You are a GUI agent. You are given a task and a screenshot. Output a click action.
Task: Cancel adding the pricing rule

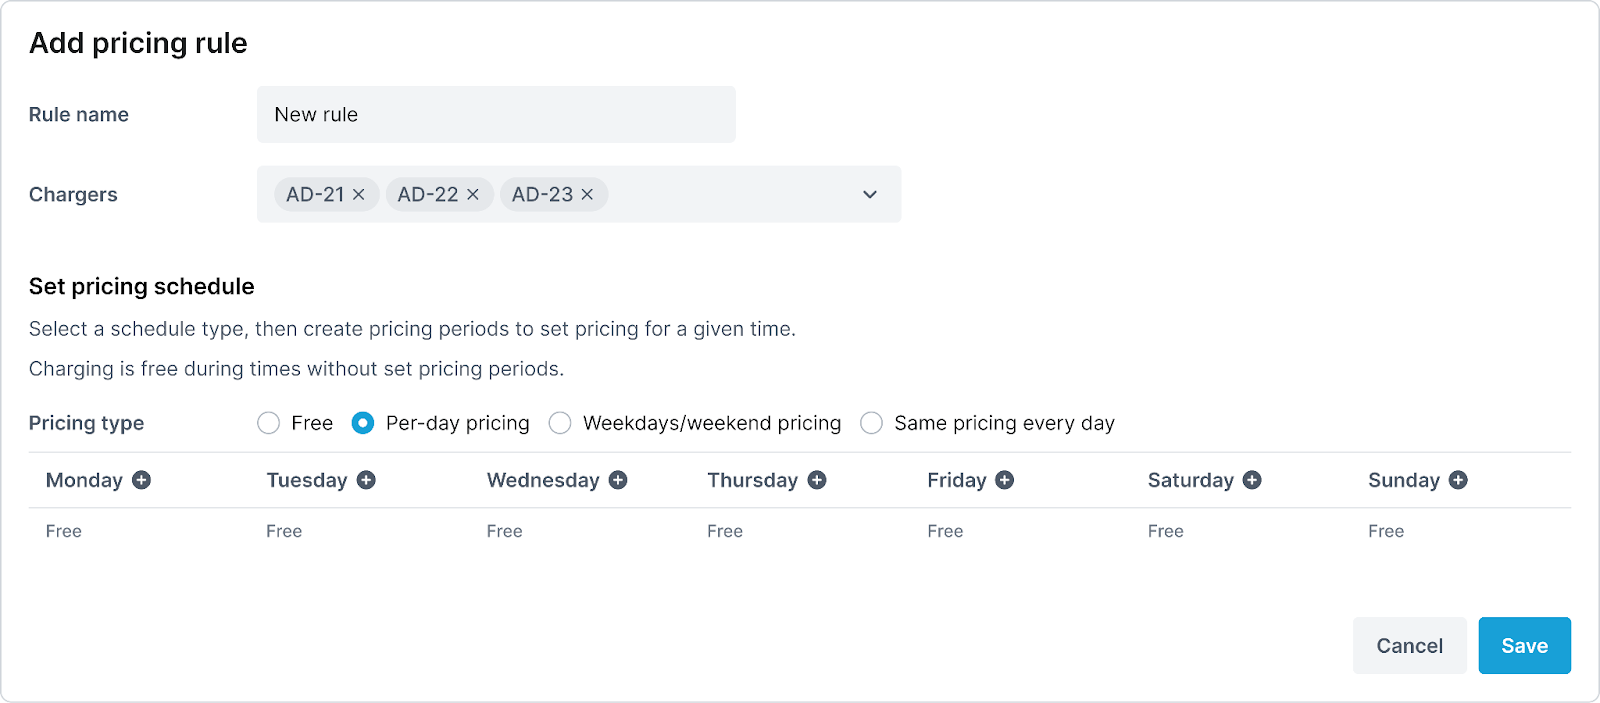(x=1409, y=646)
